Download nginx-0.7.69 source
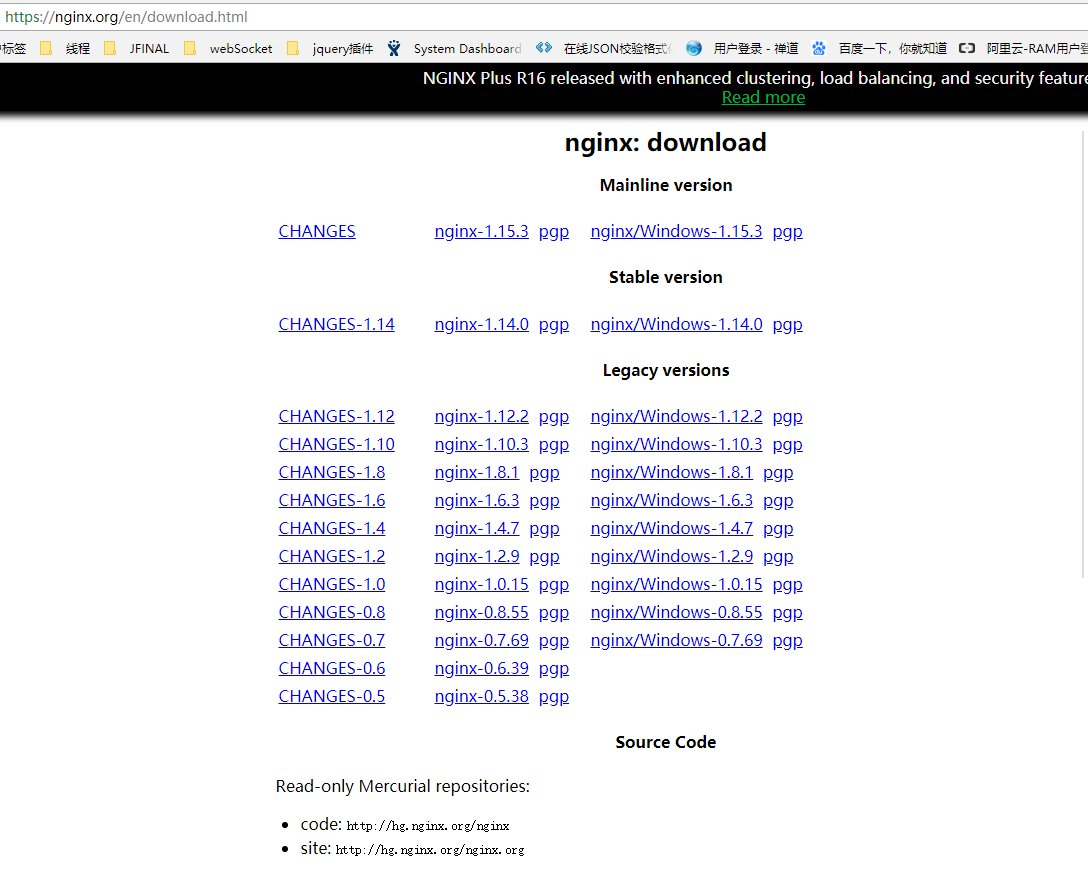 pyautogui.click(x=482, y=640)
